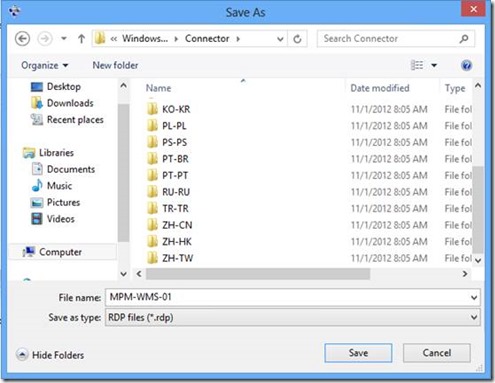Image resolution: width=495 pixels, height=383 pixels.
Task: Open the Music library
Action: click(52, 186)
